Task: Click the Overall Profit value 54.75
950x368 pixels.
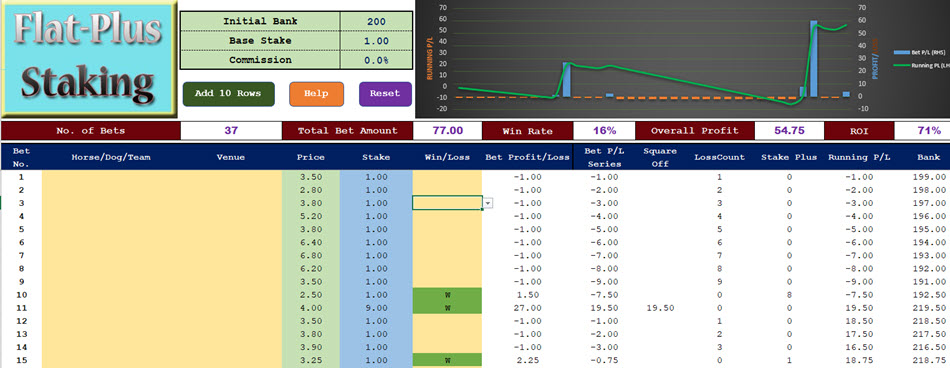Action: (789, 130)
